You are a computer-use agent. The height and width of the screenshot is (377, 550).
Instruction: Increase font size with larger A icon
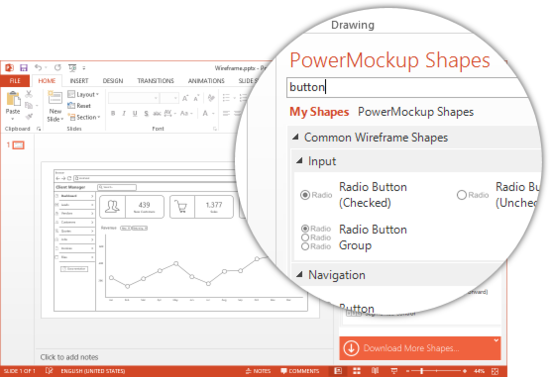185,98
